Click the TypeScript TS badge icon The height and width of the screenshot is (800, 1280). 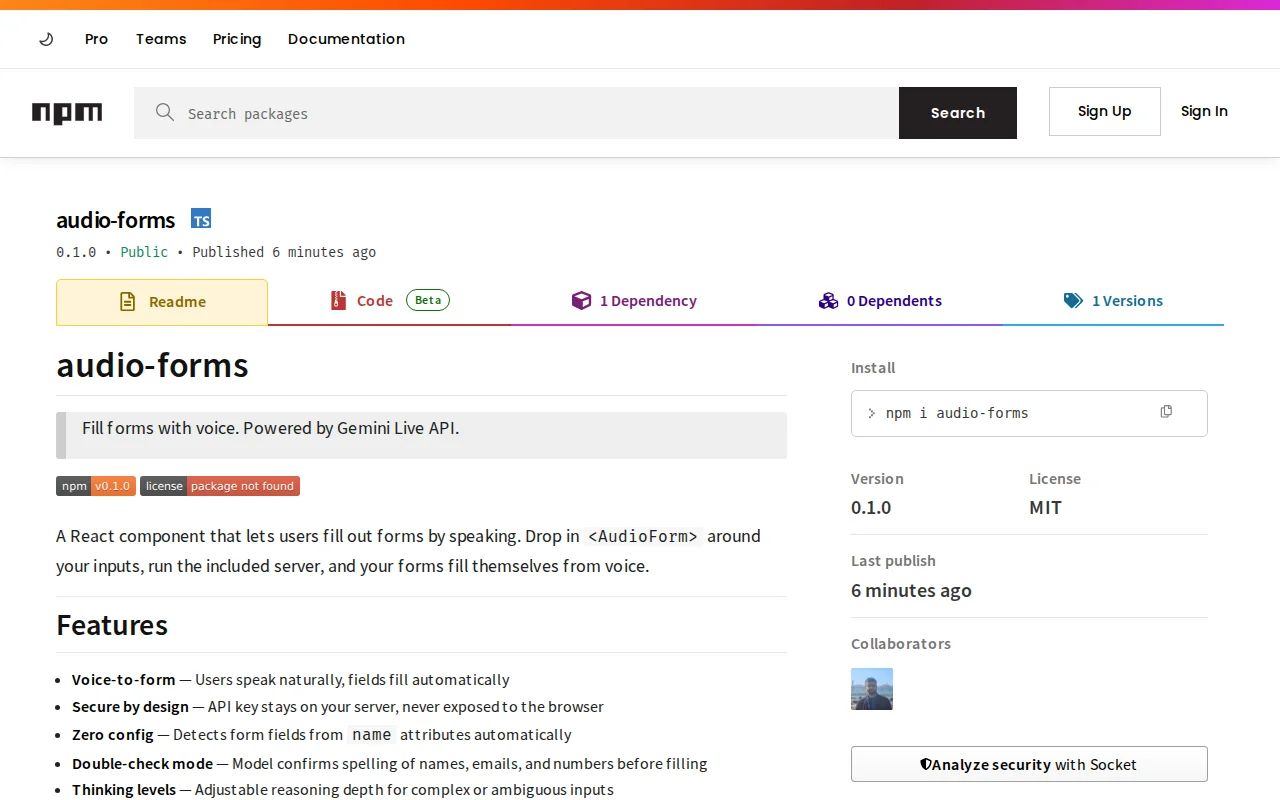[201, 220]
